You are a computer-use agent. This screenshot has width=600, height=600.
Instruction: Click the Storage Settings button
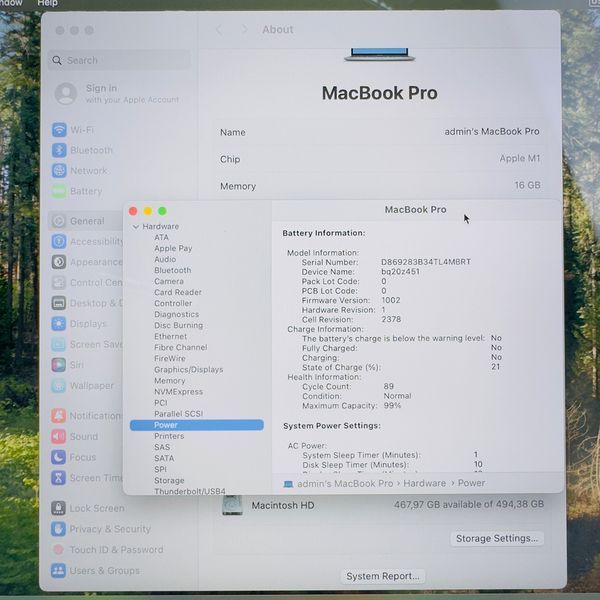coord(497,538)
